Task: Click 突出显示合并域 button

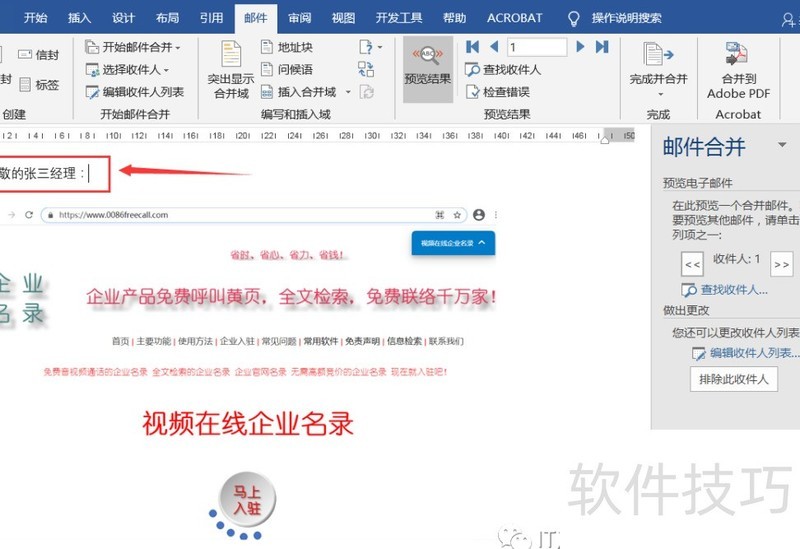Action: [x=231, y=70]
